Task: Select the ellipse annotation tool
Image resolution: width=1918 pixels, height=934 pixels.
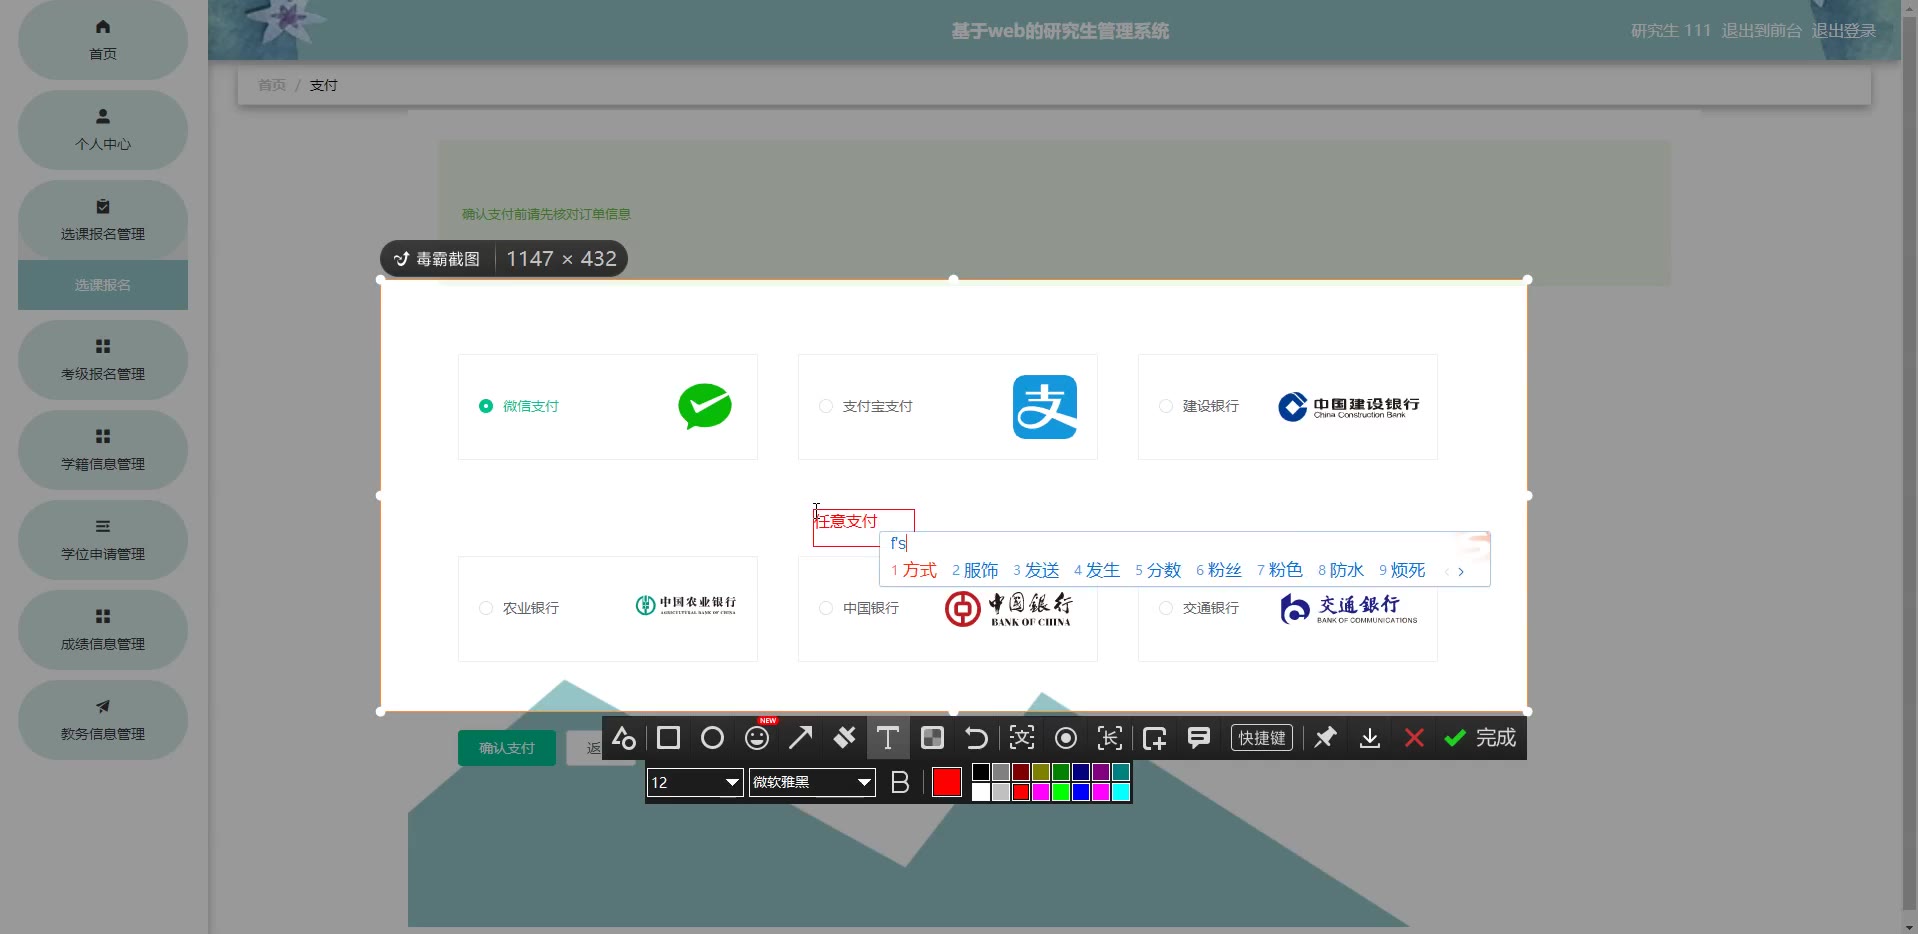Action: tap(712, 738)
